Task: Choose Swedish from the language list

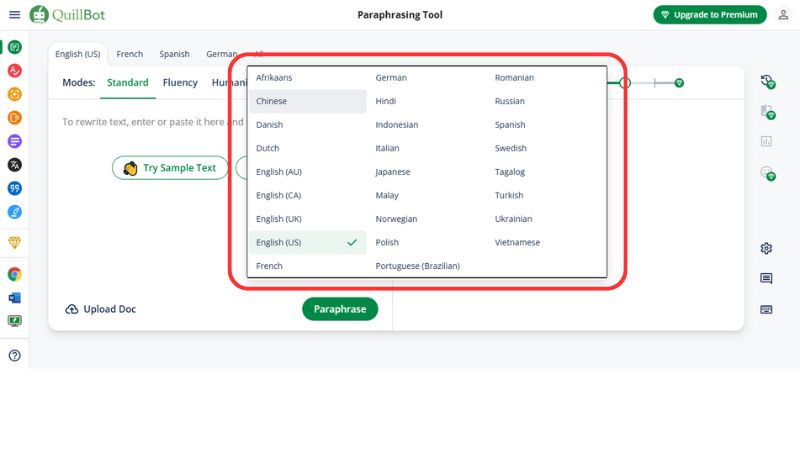Action: (547, 148)
